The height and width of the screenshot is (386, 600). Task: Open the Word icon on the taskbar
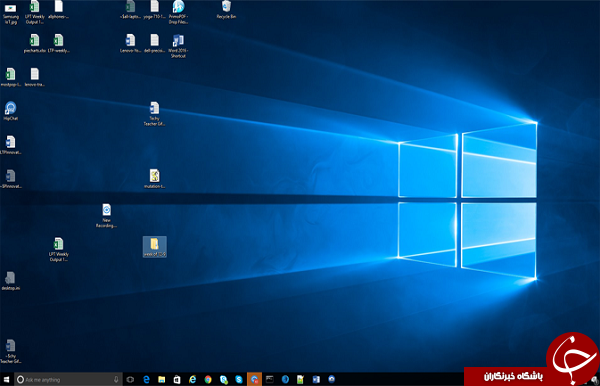[x=316, y=379]
